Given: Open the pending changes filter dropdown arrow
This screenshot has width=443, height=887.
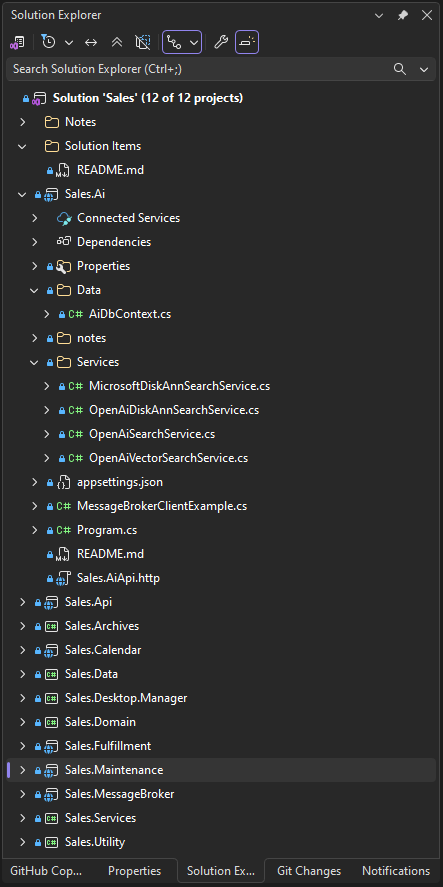Looking at the screenshot, I should [69, 42].
